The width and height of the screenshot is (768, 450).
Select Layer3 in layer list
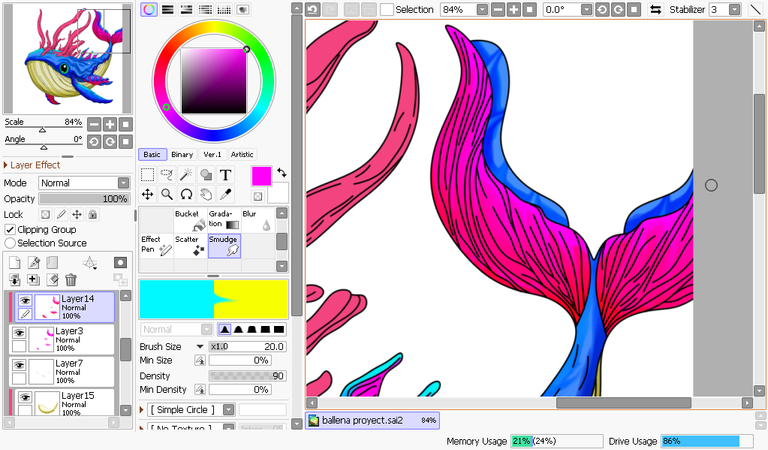point(62,339)
